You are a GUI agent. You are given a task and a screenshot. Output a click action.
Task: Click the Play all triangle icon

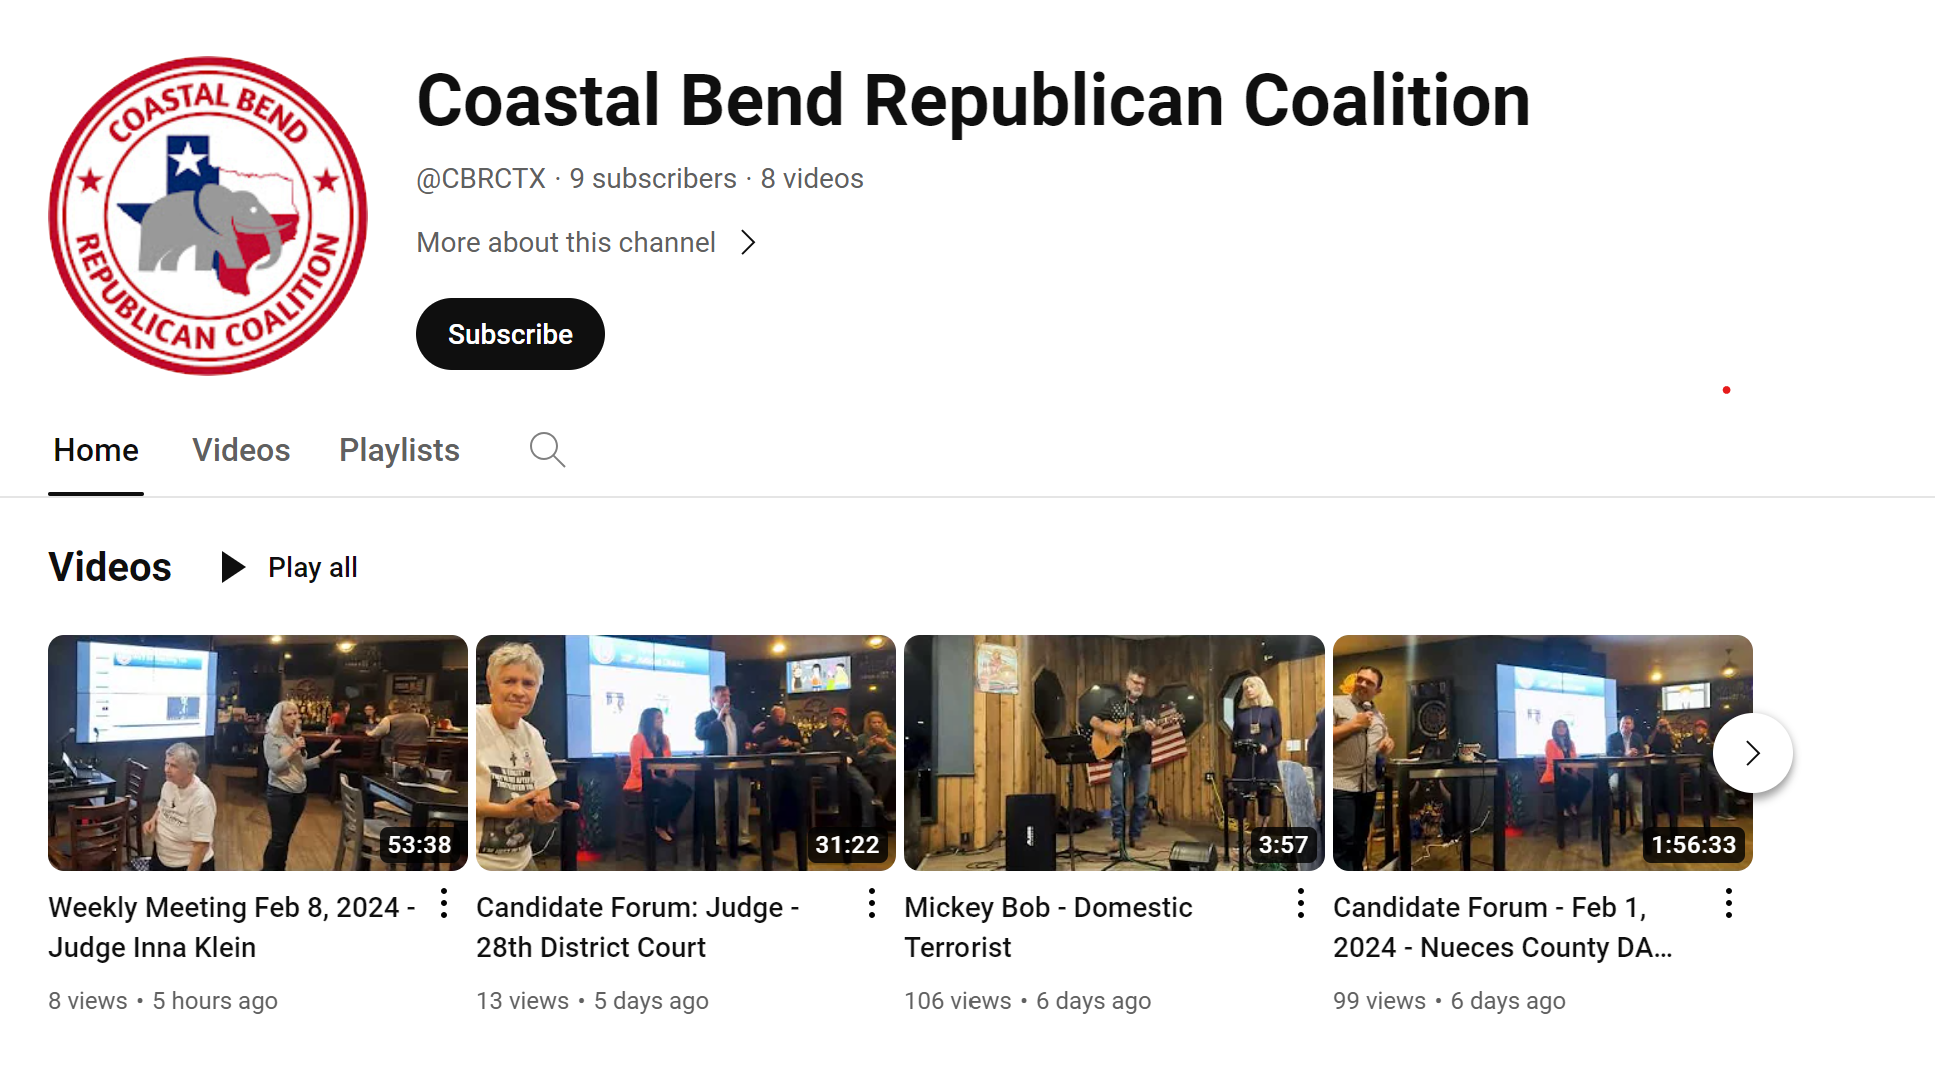click(233, 567)
